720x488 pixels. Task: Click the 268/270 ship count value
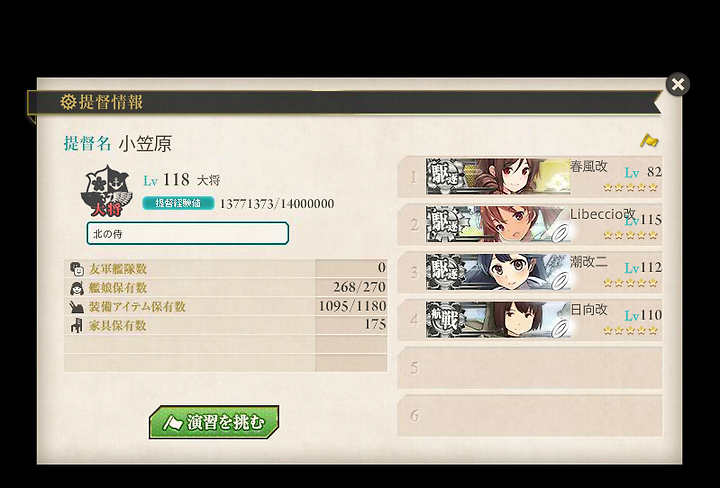click(359, 287)
